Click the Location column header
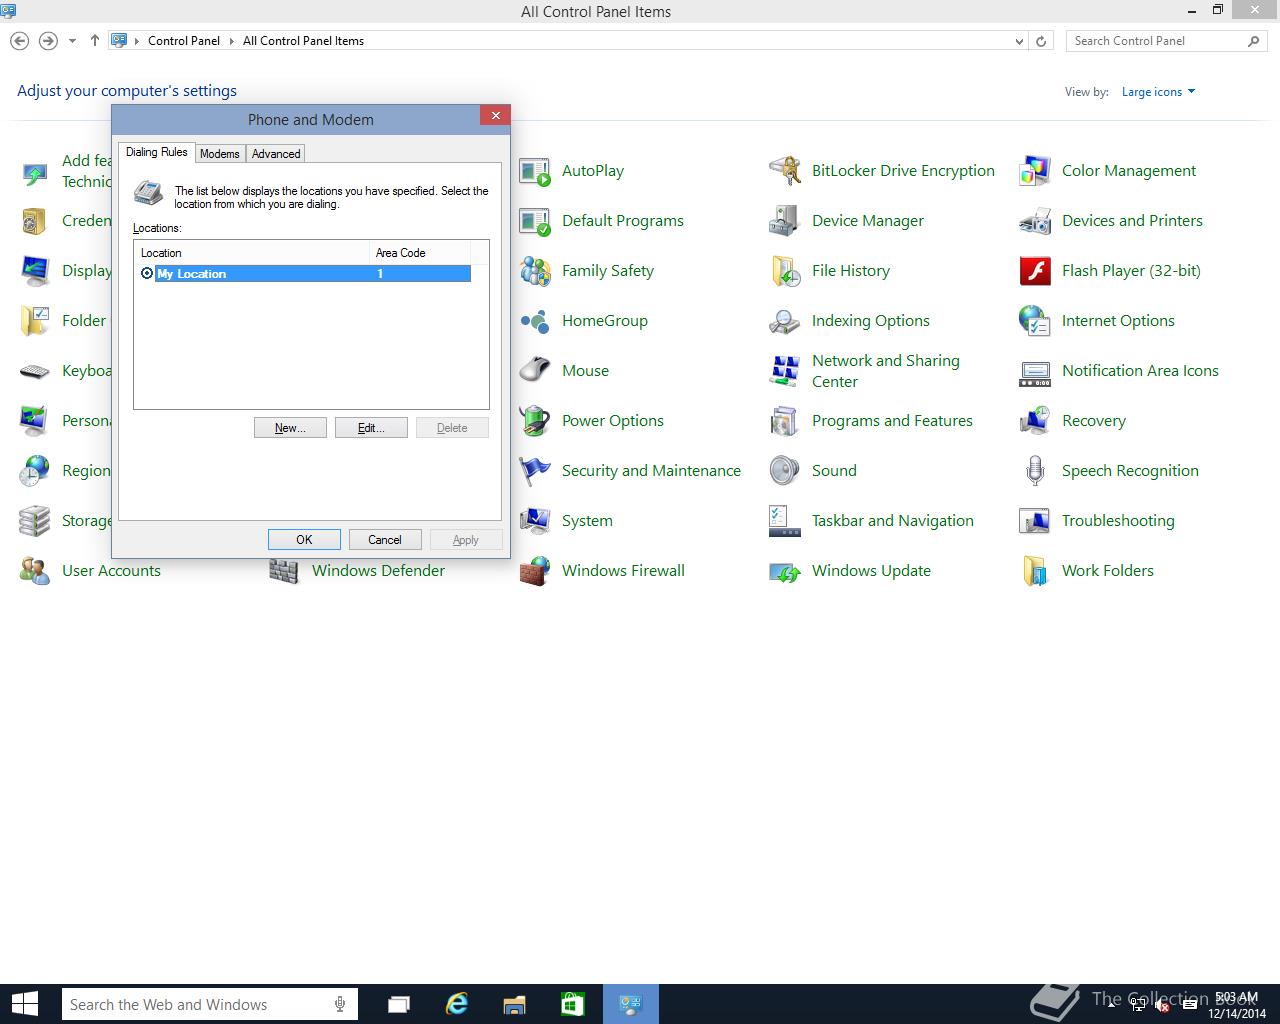 tap(252, 253)
